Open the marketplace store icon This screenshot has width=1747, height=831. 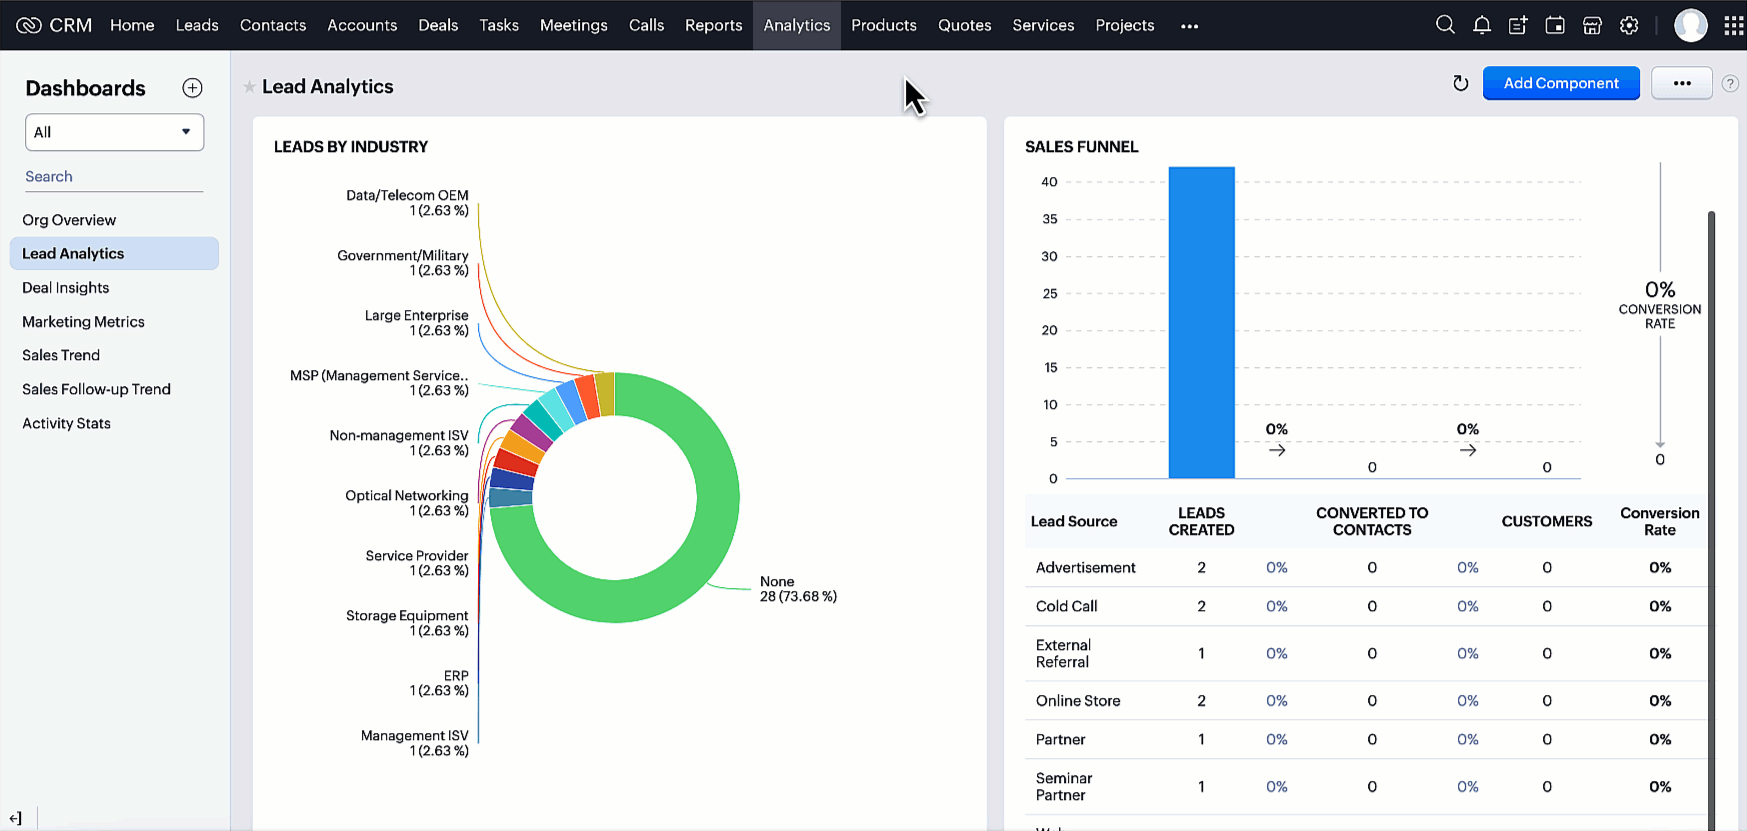point(1592,25)
